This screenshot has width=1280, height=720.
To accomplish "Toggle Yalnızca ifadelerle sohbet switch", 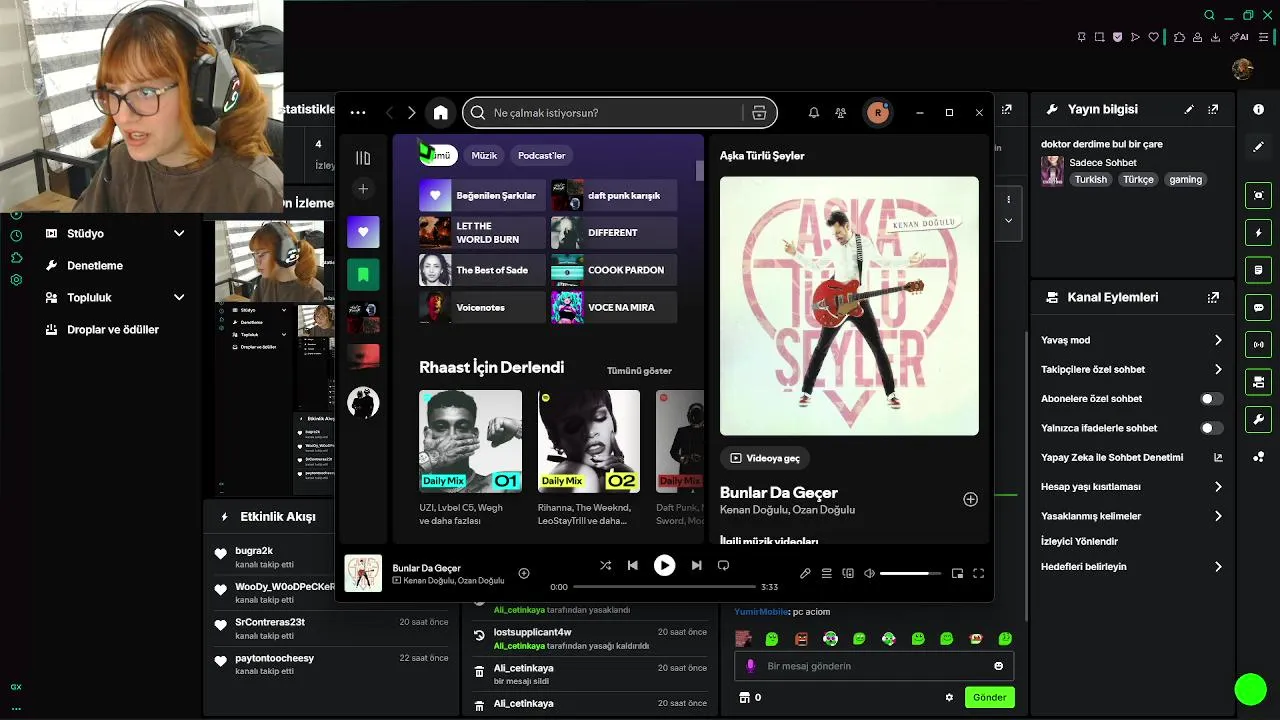I will 1211,428.
